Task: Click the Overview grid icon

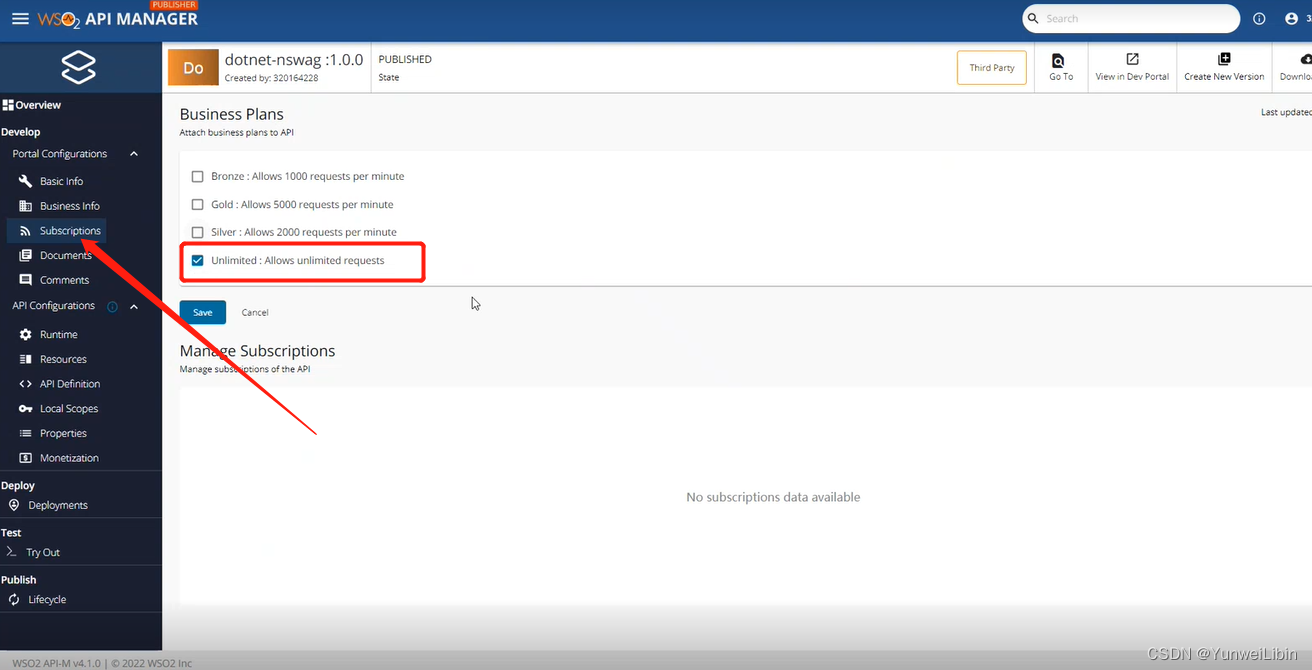Action: [8, 105]
